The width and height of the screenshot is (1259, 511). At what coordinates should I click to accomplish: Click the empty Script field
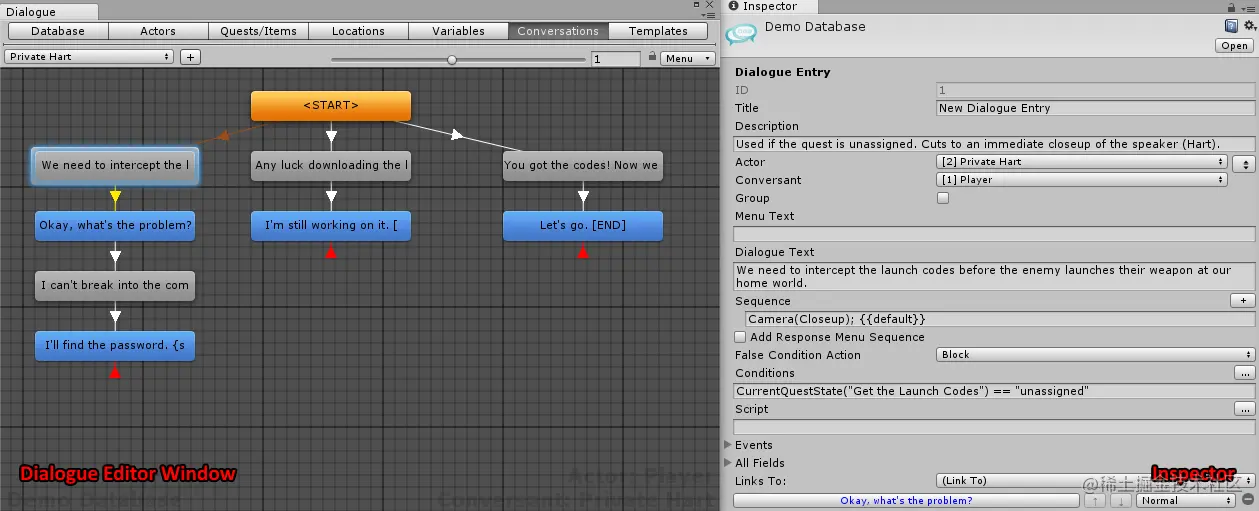click(x=994, y=427)
